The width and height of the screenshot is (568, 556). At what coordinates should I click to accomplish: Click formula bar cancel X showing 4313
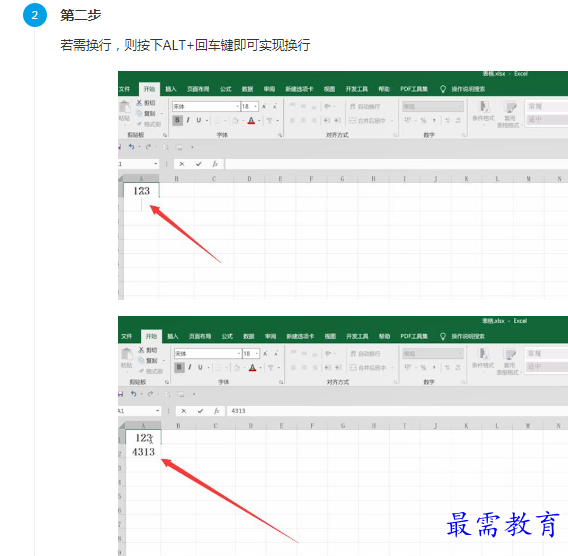pos(184,411)
